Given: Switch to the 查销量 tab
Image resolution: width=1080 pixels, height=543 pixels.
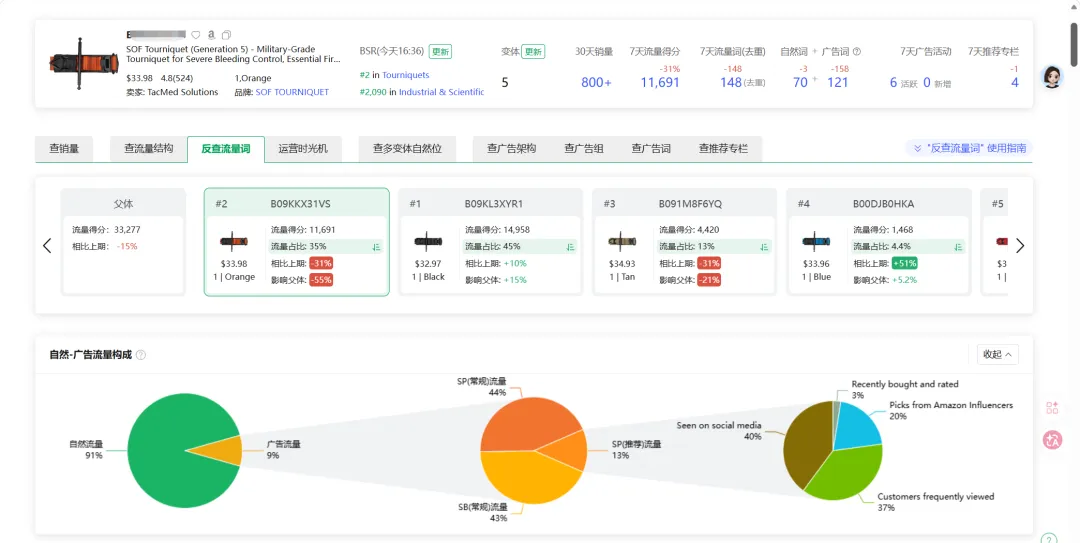Looking at the screenshot, I should [x=64, y=149].
